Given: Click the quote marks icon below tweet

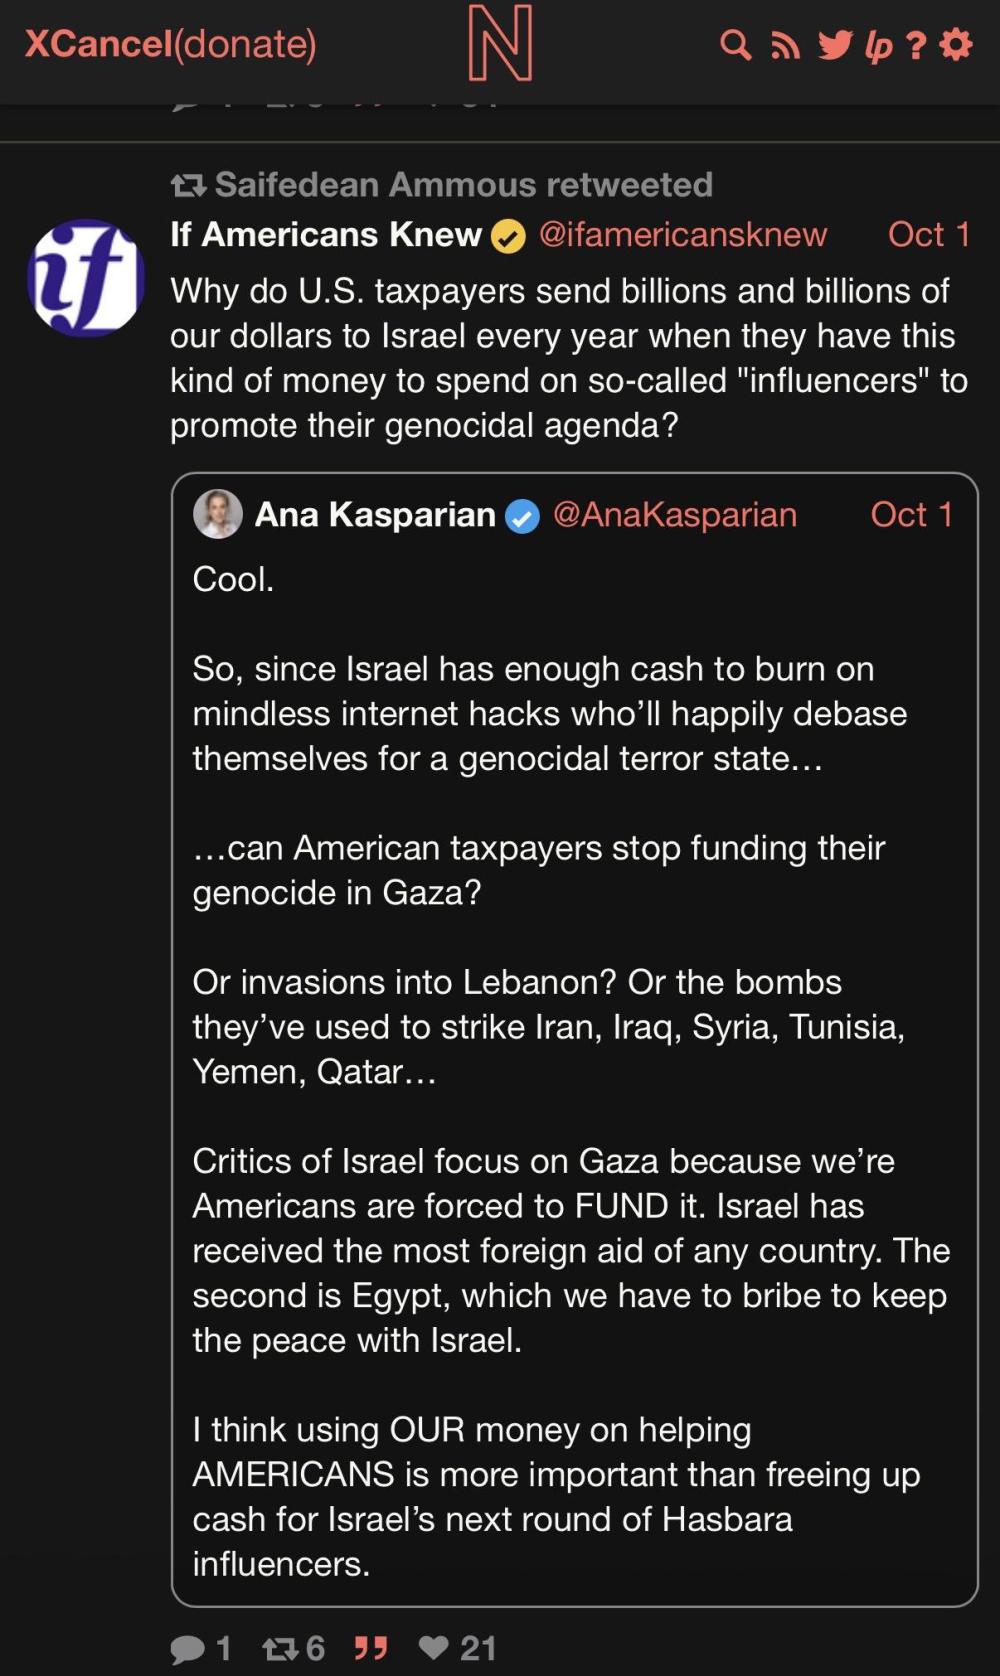Looking at the screenshot, I should click(371, 1648).
